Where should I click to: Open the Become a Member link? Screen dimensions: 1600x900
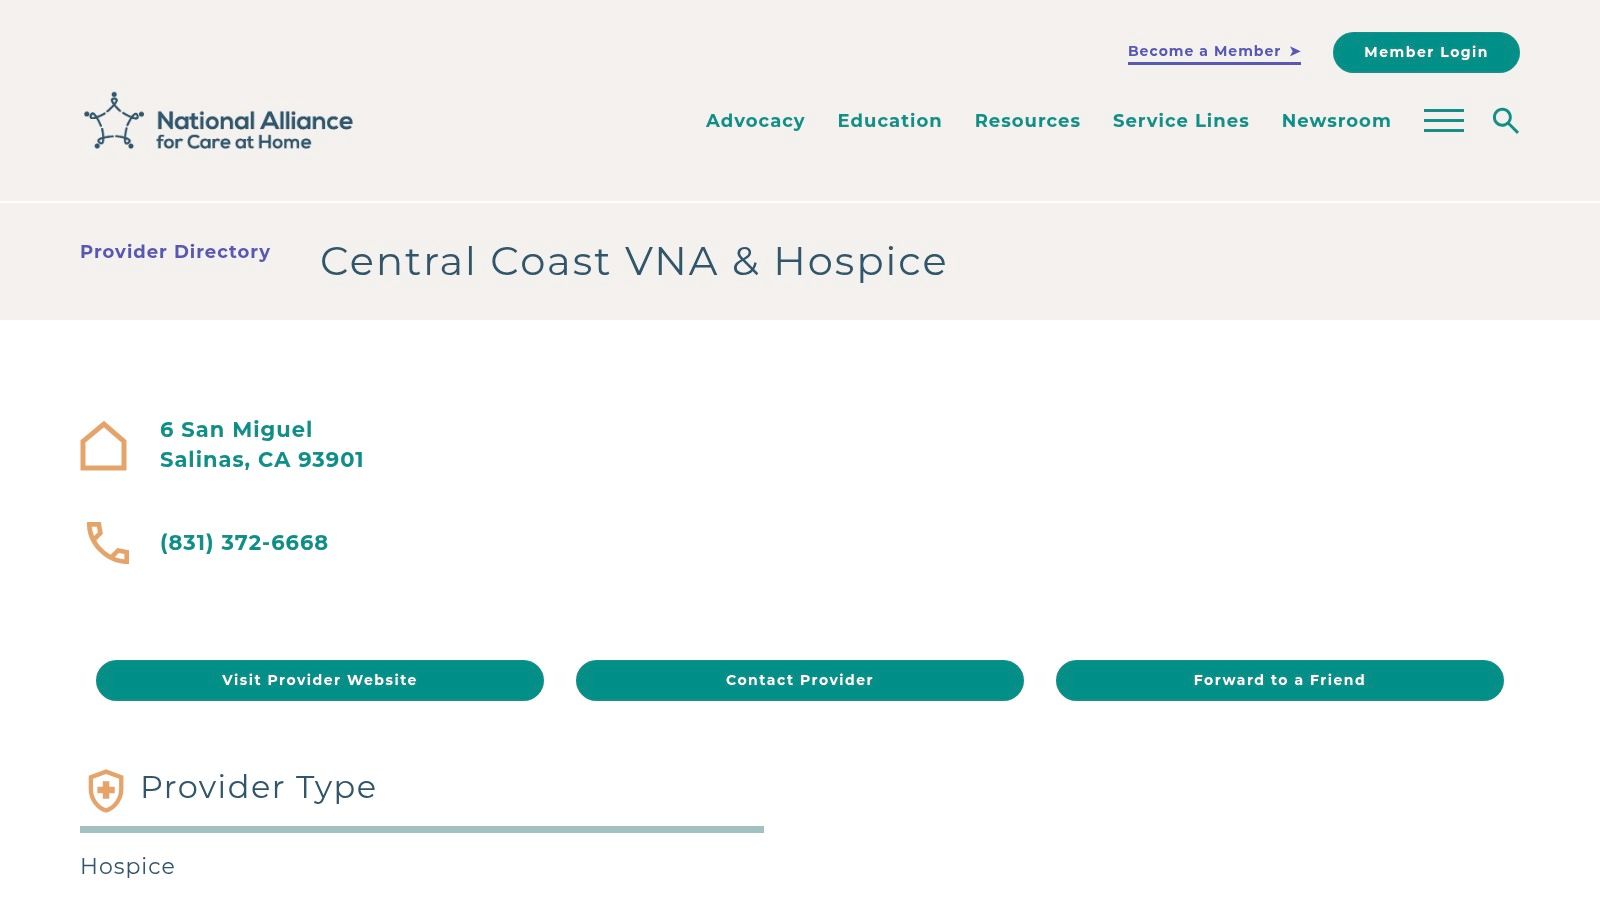(1204, 50)
